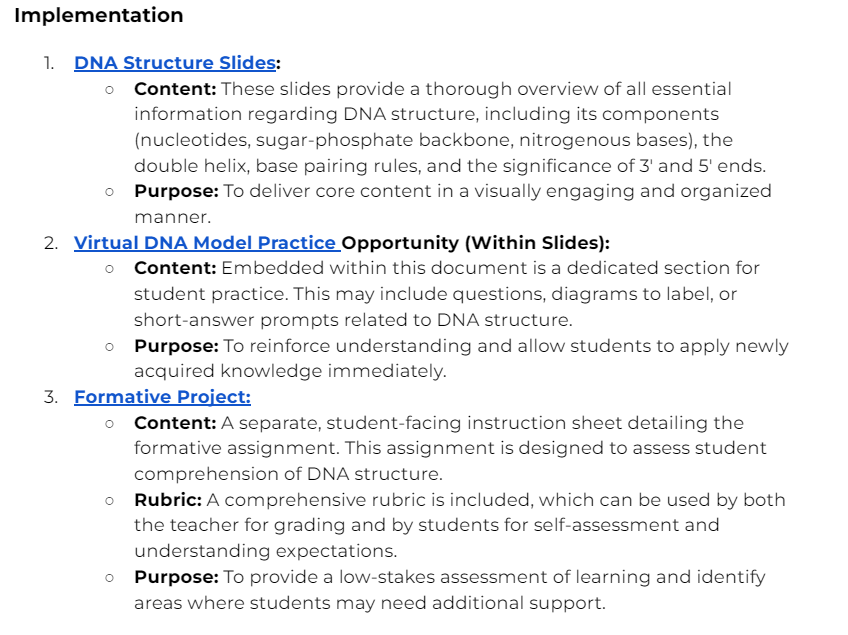The height and width of the screenshot is (635, 848).
Task: Click list number 1 beside DNA Structure Slides
Action: coord(49,63)
